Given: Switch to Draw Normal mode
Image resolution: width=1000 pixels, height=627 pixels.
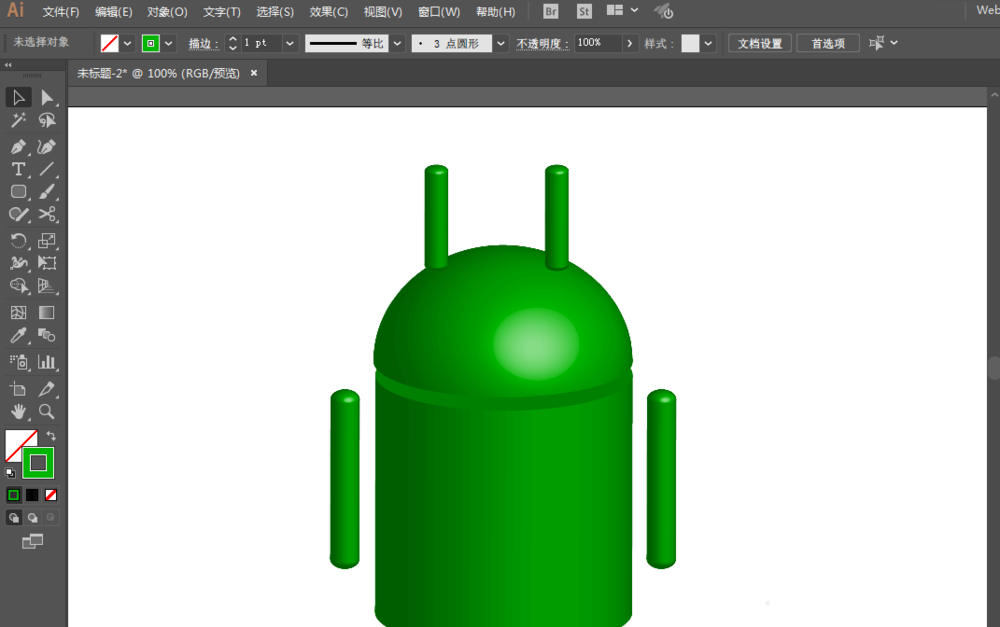Looking at the screenshot, I should 13,518.
